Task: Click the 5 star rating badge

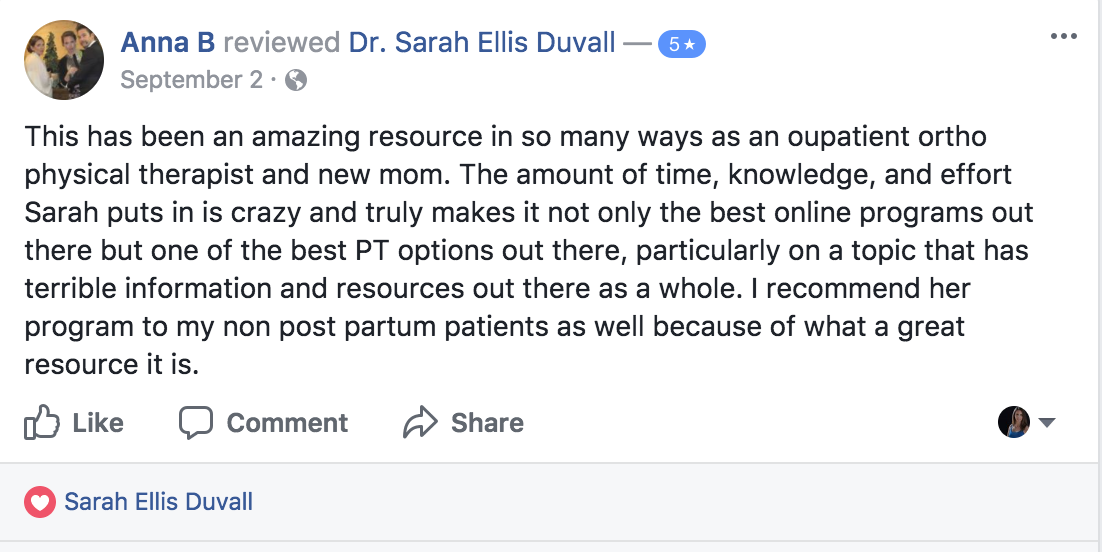Action: click(x=682, y=45)
